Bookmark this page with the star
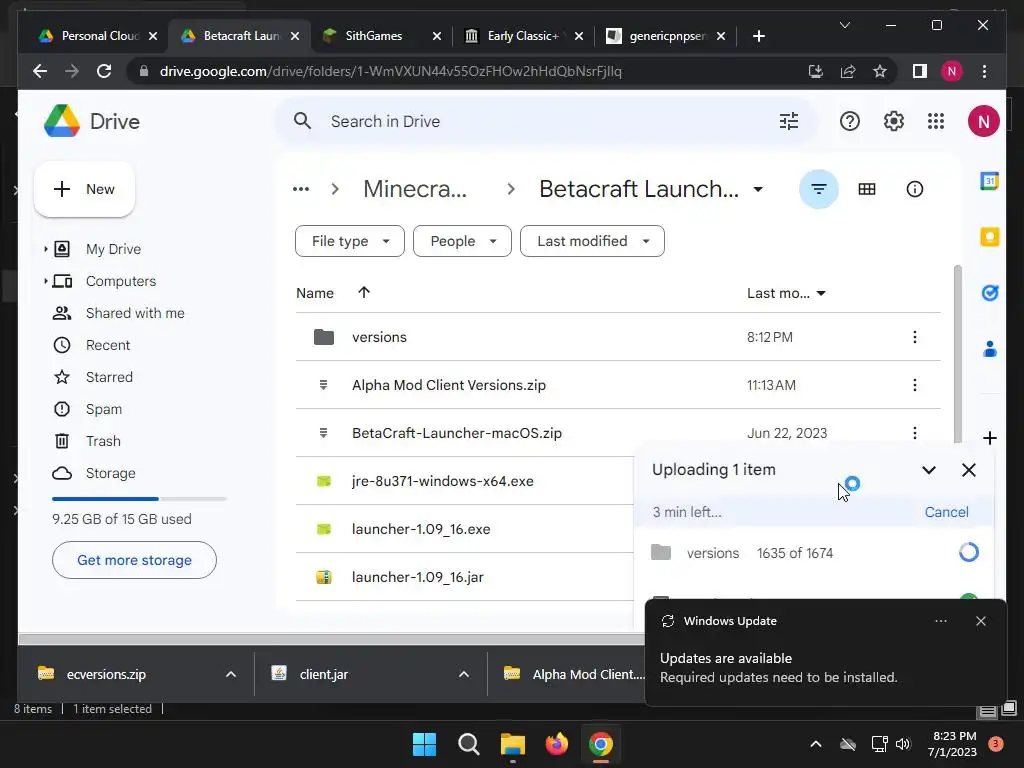 pos(880,71)
